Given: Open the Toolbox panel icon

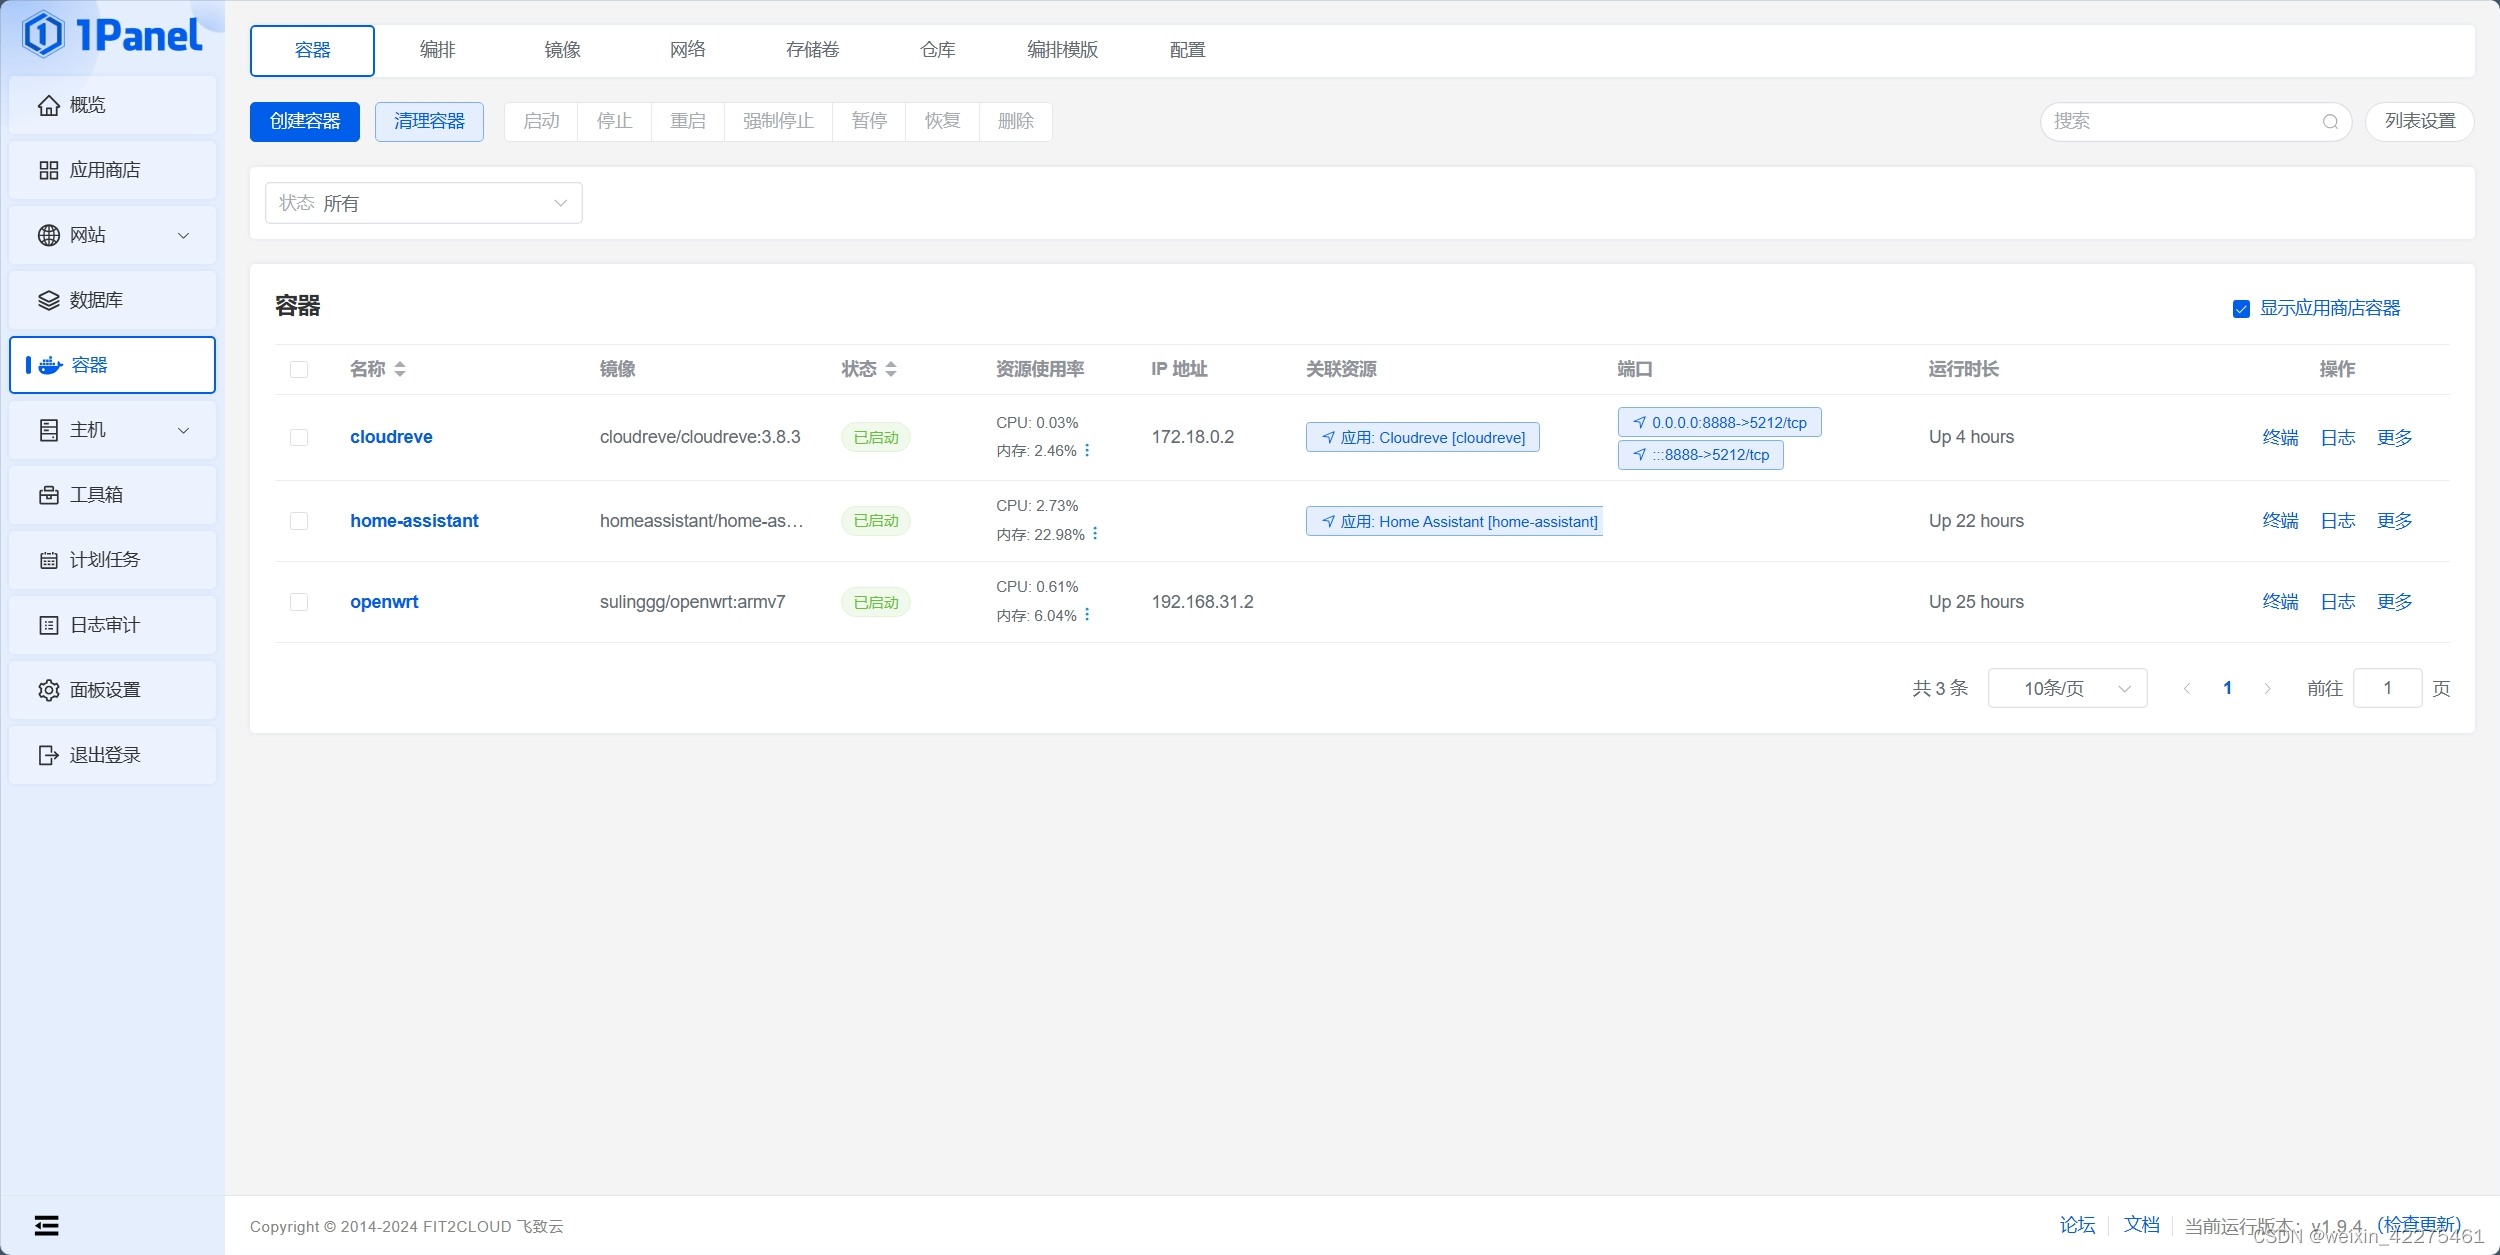Looking at the screenshot, I should [x=48, y=495].
